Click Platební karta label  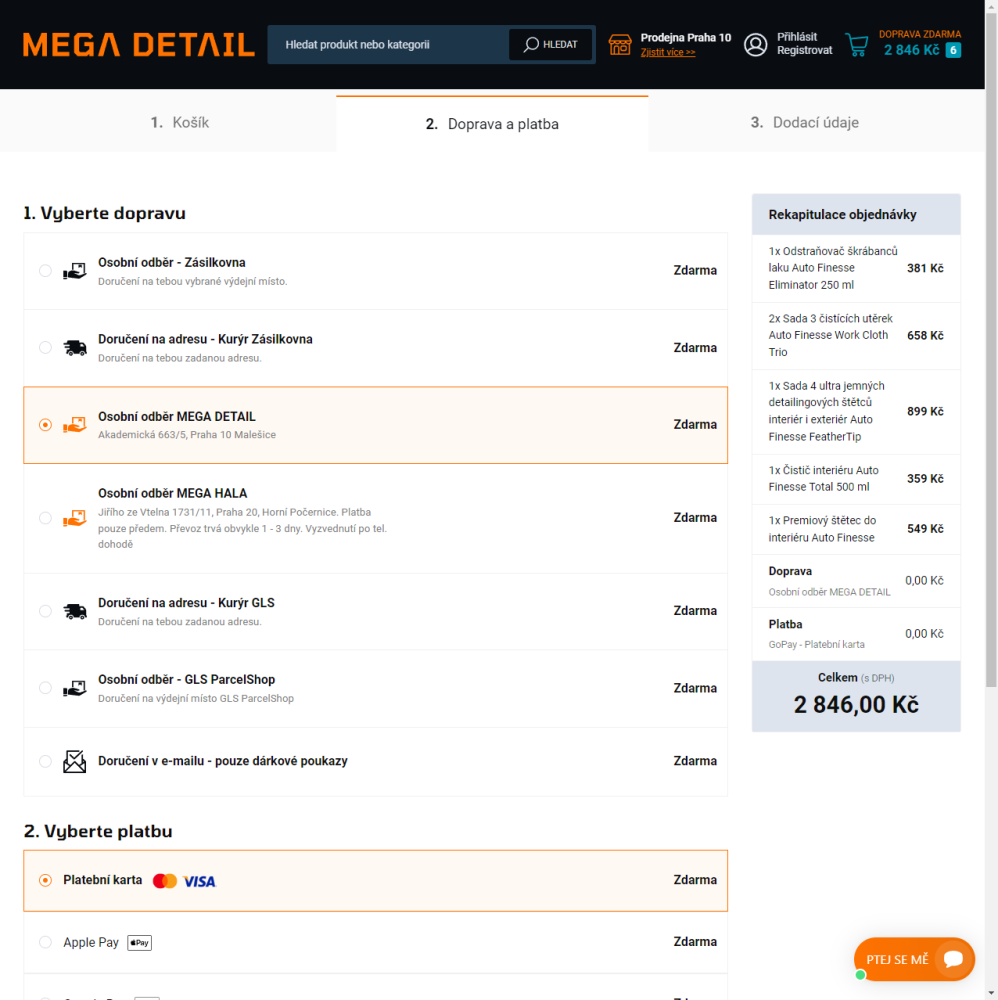click(103, 880)
